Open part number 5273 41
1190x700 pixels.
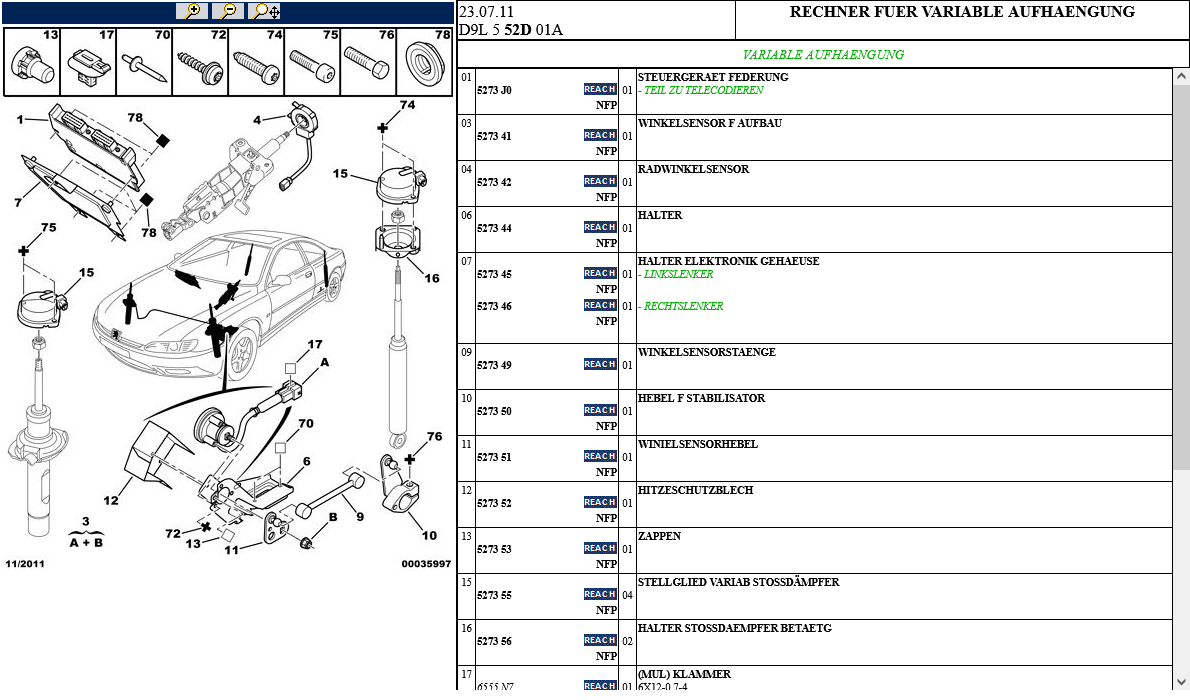[494, 136]
